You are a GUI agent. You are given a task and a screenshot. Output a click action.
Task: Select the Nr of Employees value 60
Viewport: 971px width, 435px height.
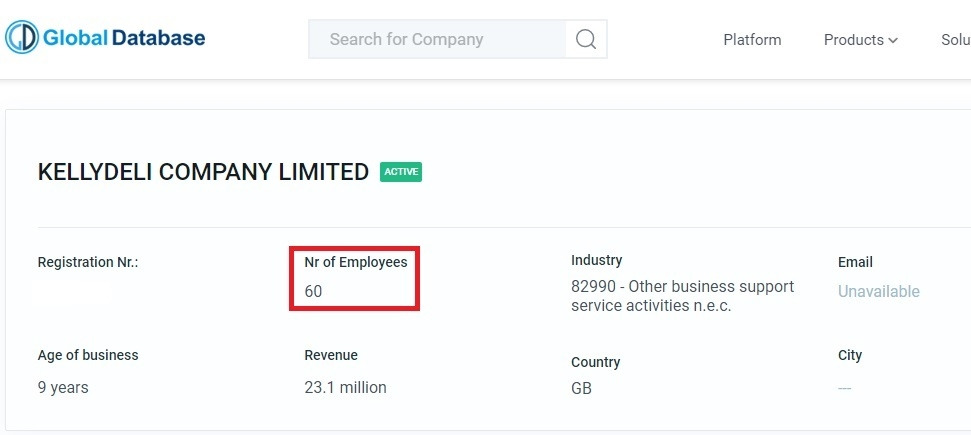pos(313,291)
